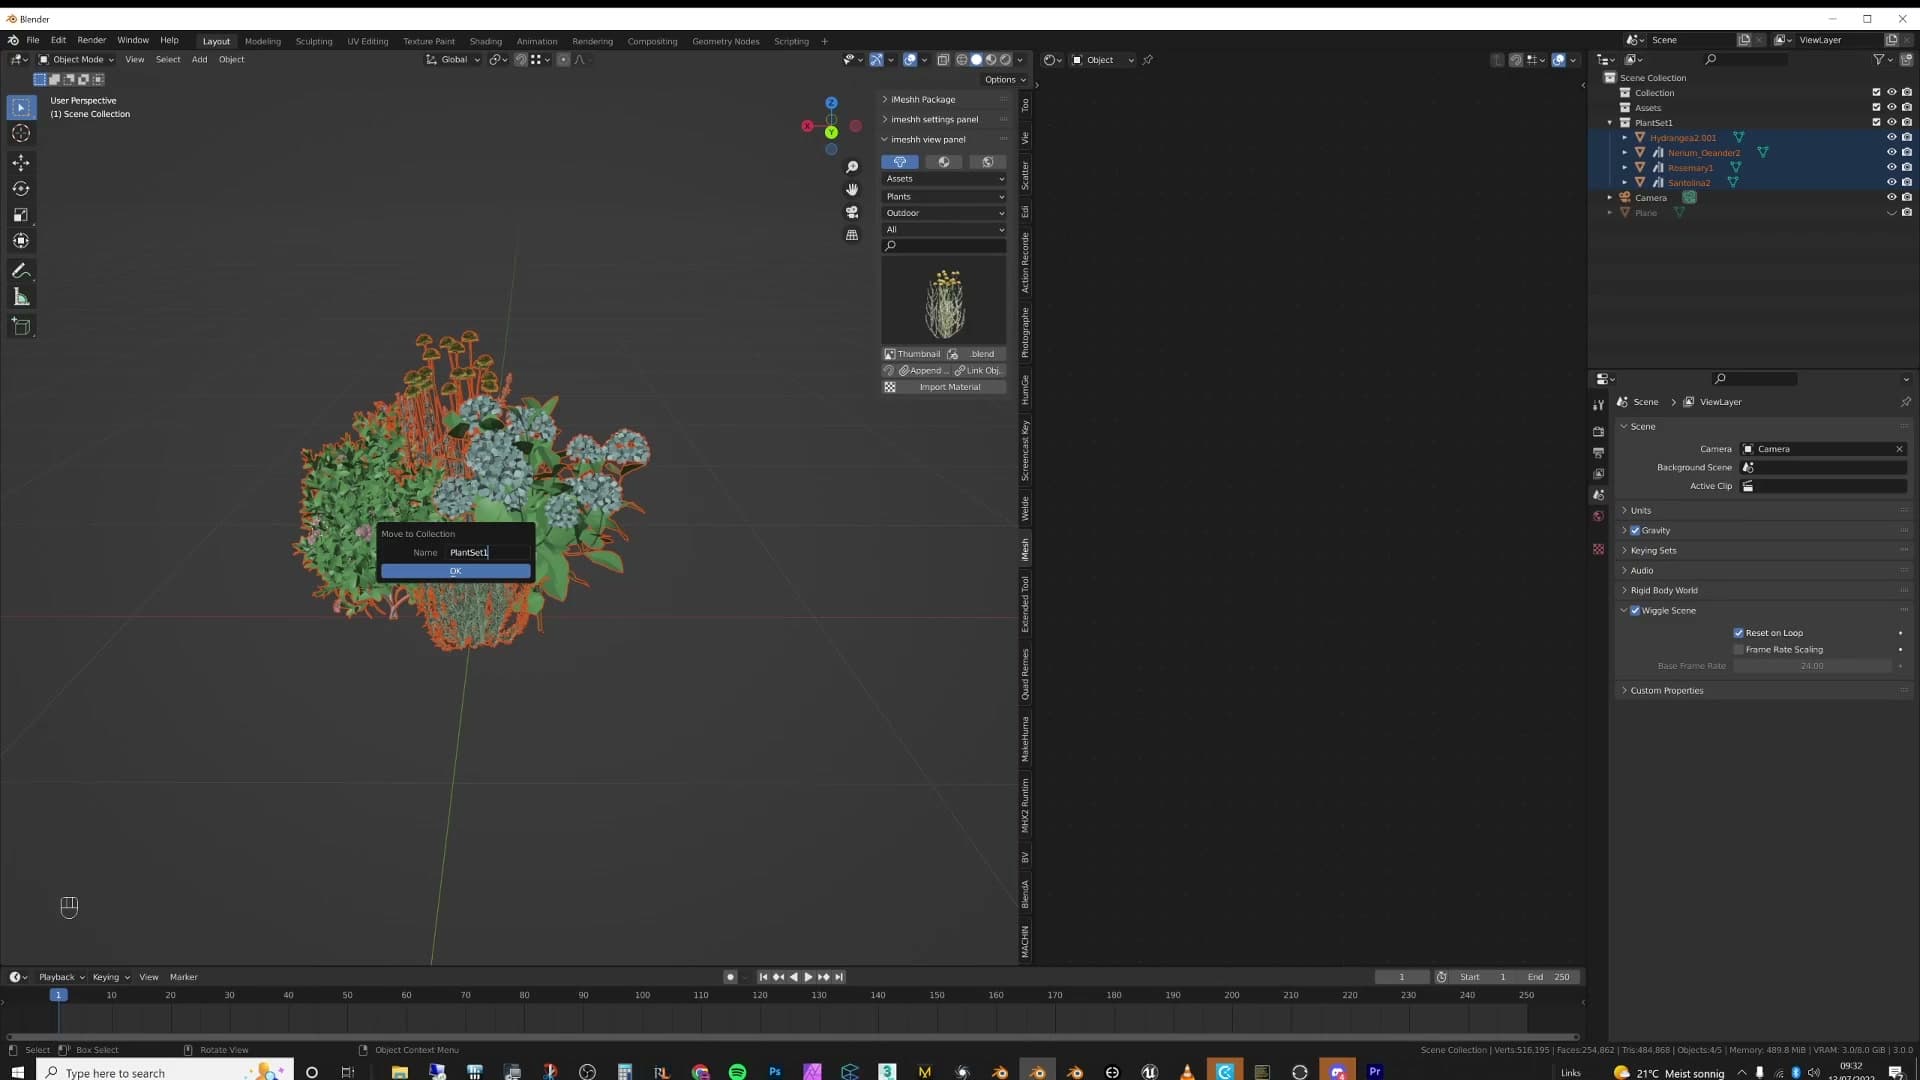Open the Outdoor subcategory dropdown
The width and height of the screenshot is (1920, 1080).
(944, 213)
